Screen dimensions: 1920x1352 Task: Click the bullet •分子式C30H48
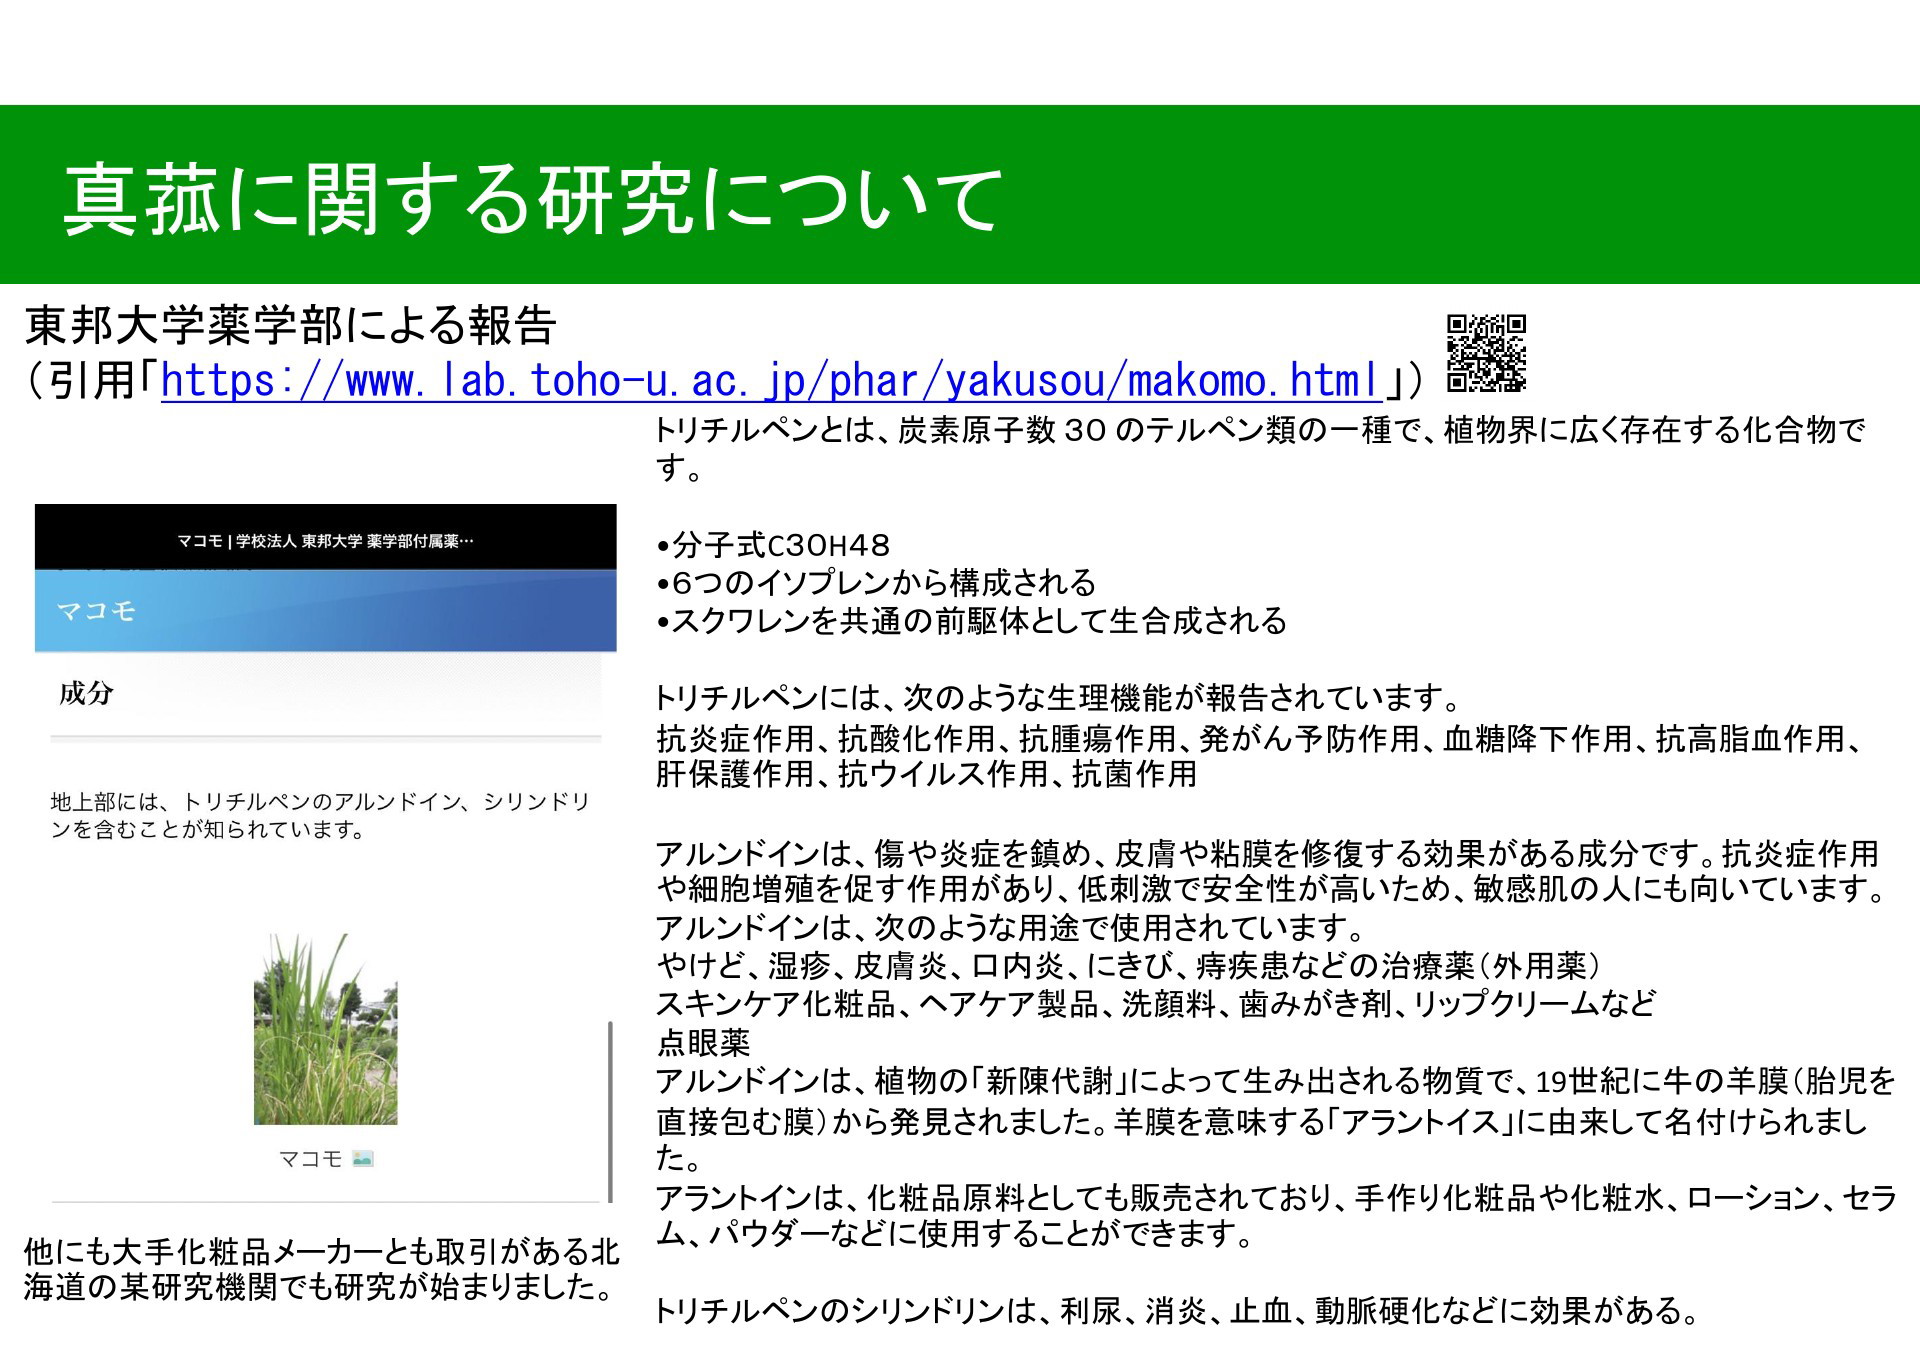point(773,545)
